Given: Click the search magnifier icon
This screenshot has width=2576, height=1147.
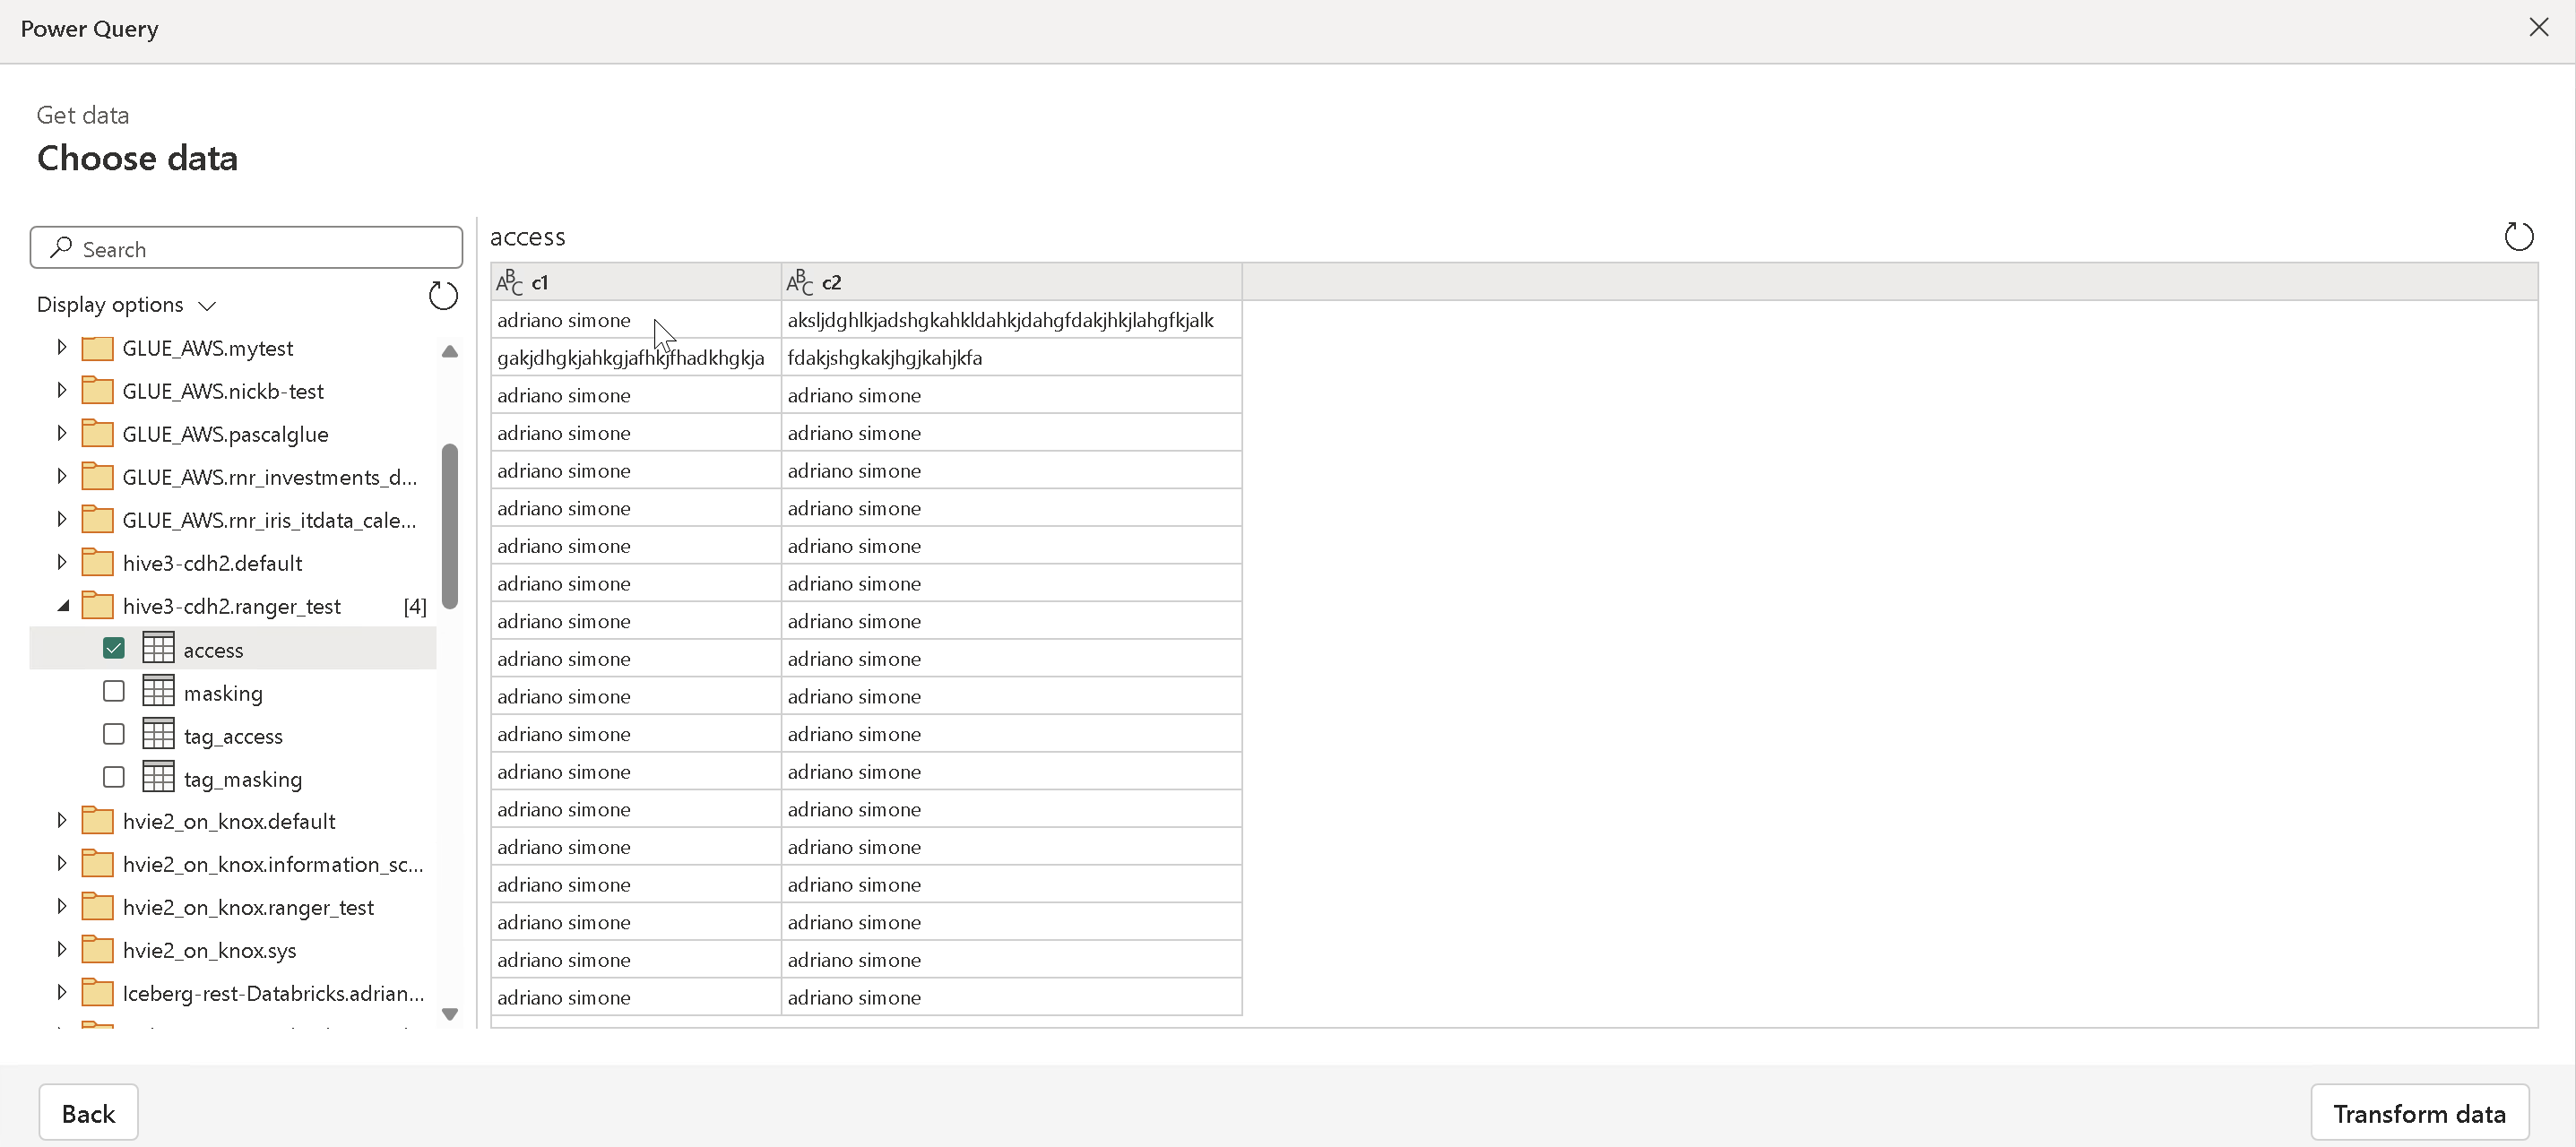Looking at the screenshot, I should pos(61,247).
